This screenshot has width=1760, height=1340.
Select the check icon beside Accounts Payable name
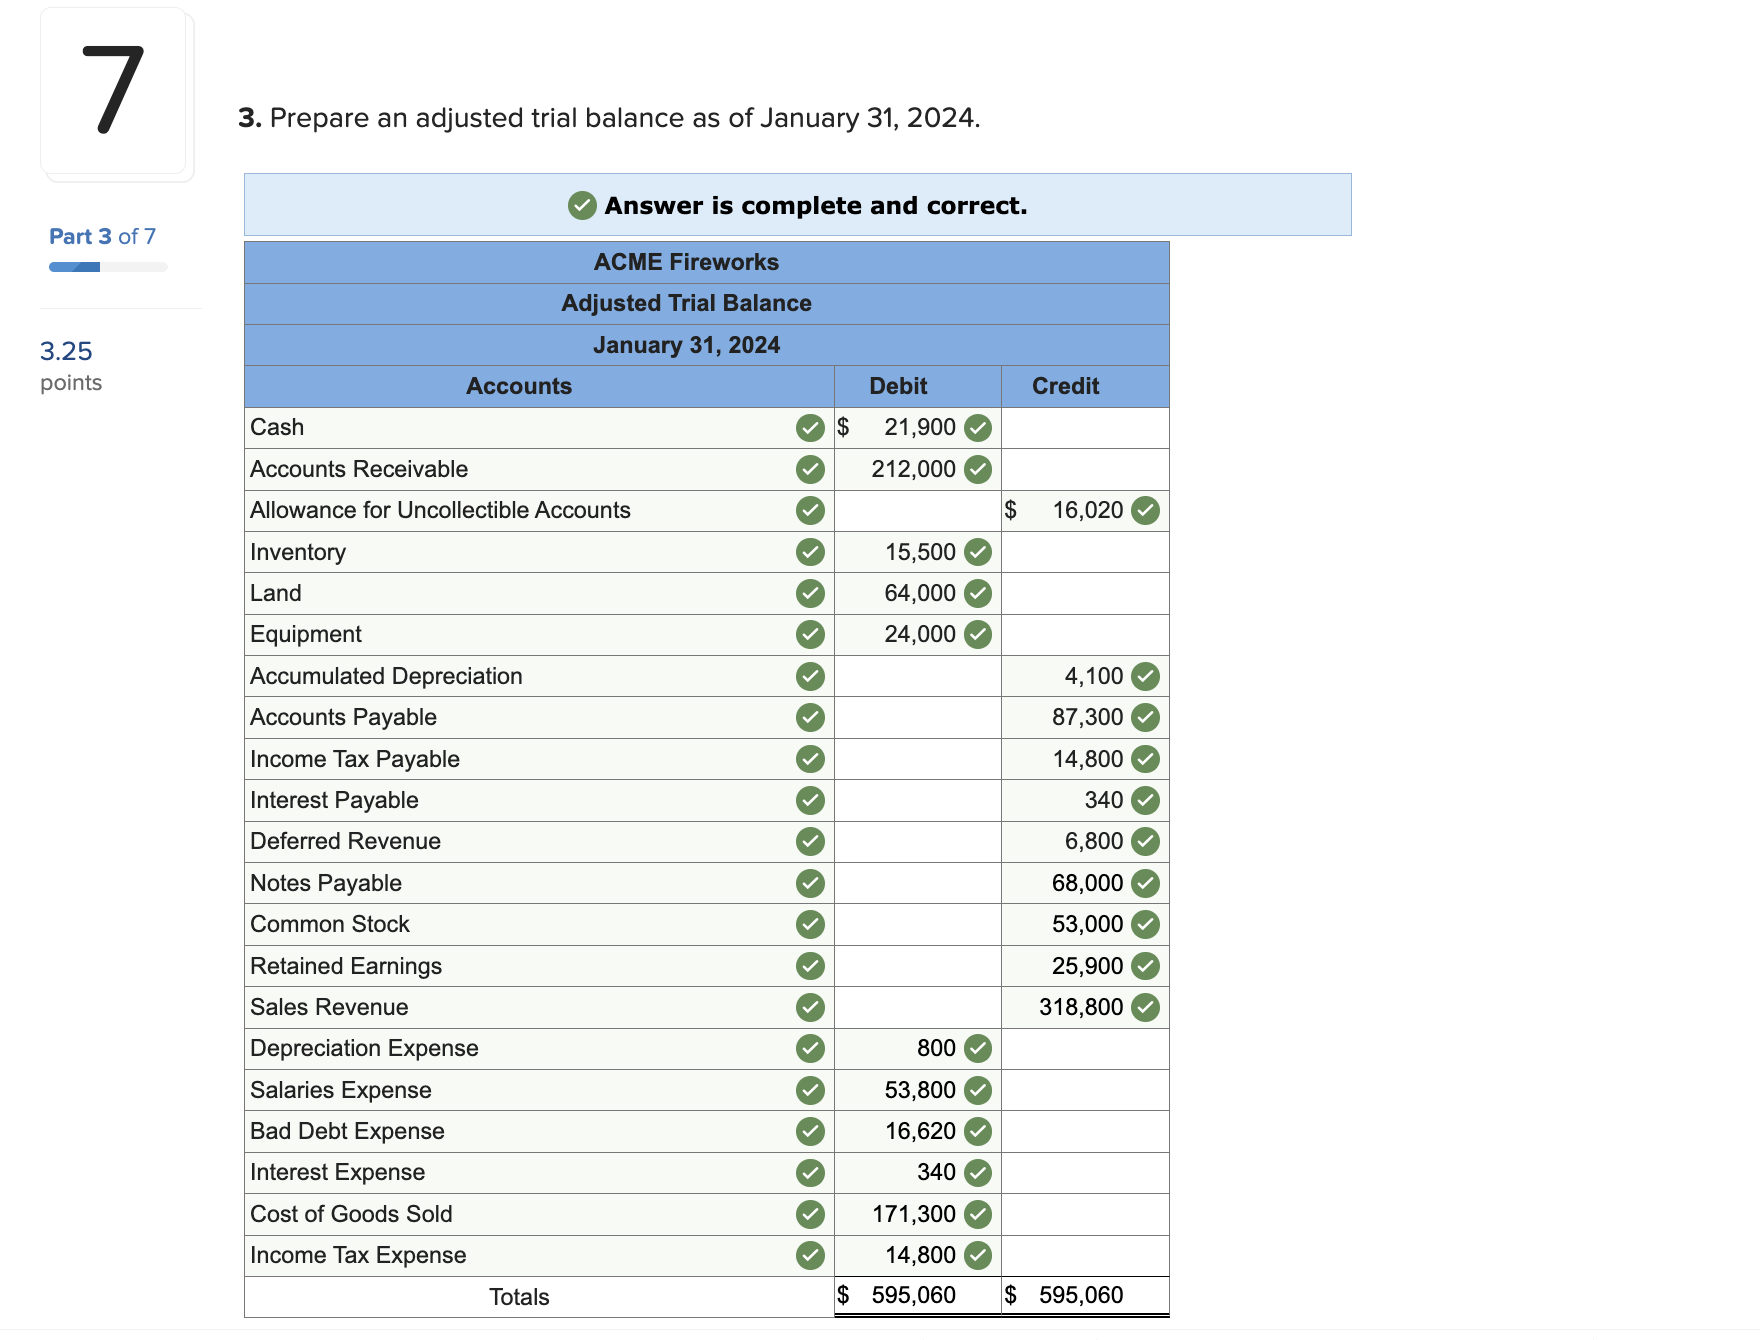[810, 718]
